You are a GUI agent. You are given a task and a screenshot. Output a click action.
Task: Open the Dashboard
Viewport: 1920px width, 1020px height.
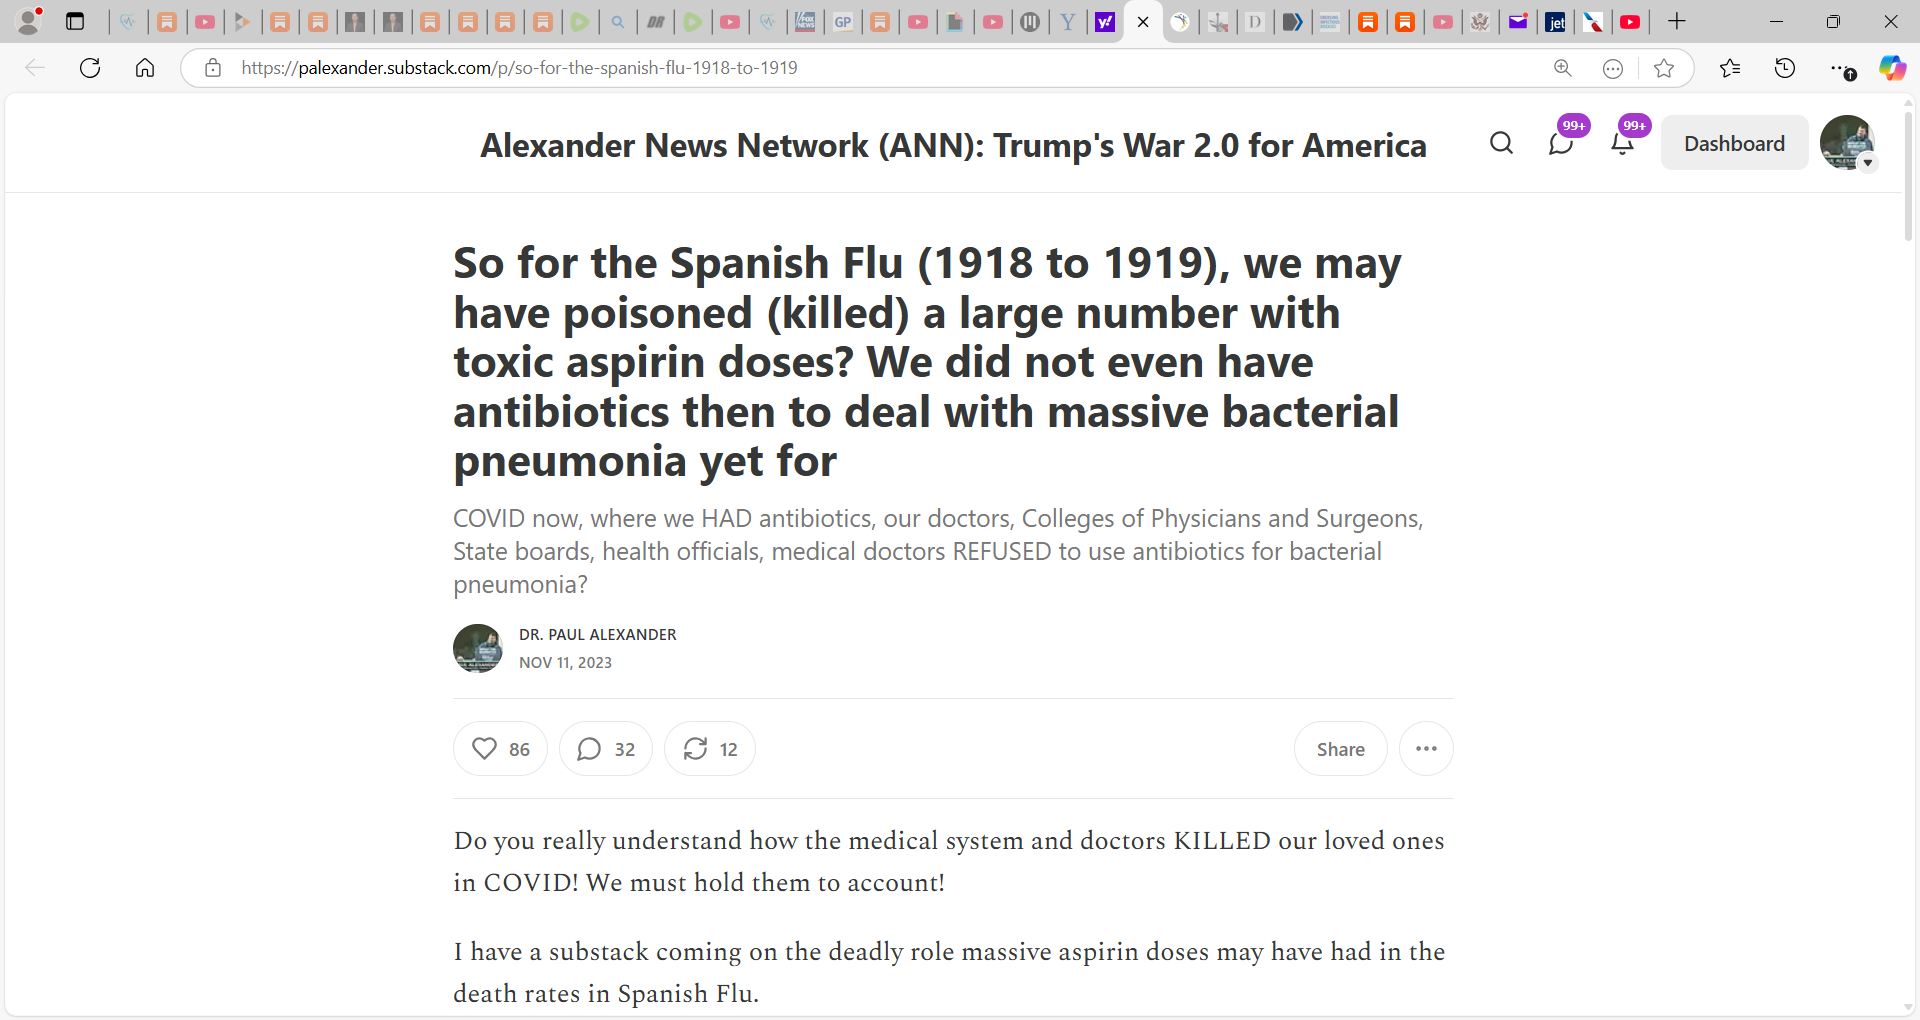click(x=1734, y=143)
